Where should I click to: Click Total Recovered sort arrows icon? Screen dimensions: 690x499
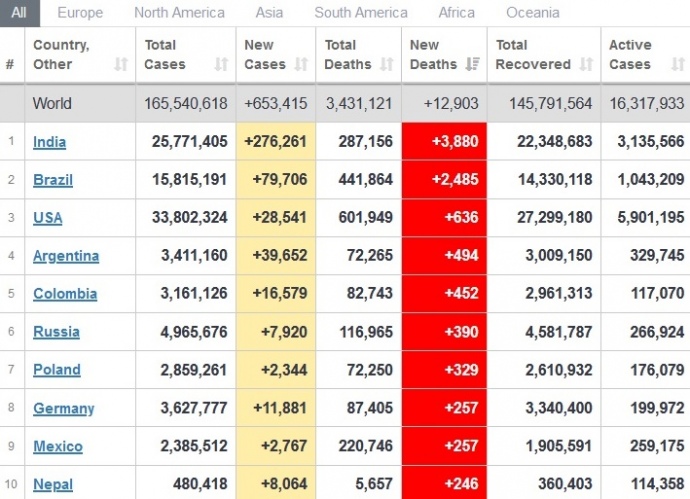click(584, 65)
